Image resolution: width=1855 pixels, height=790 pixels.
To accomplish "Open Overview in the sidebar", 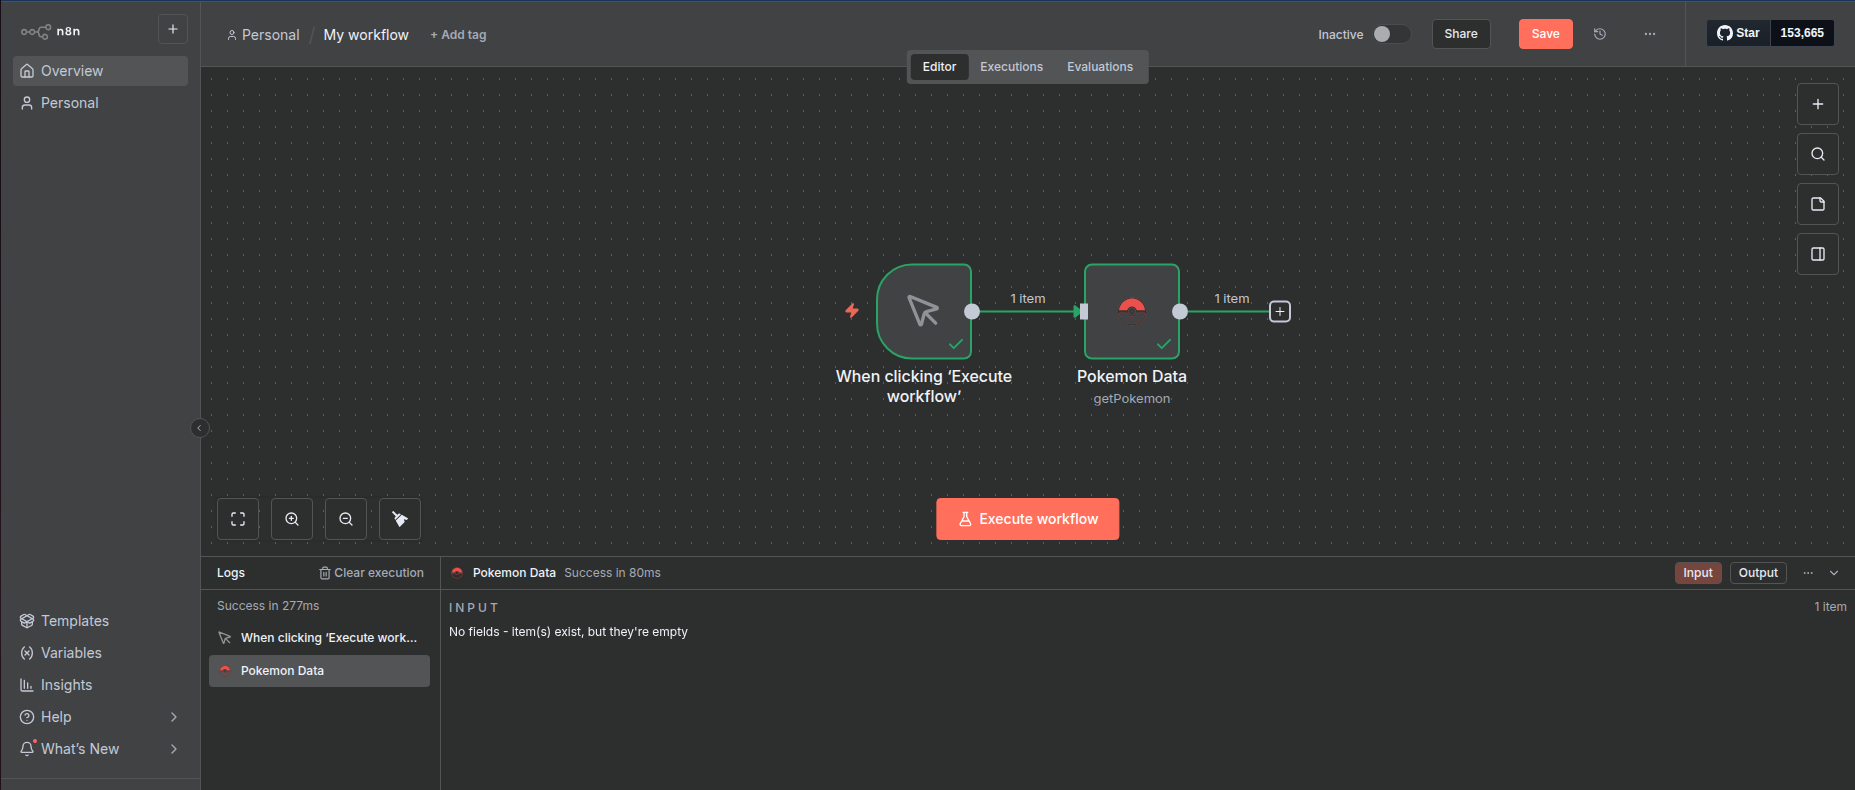I will [x=100, y=71].
